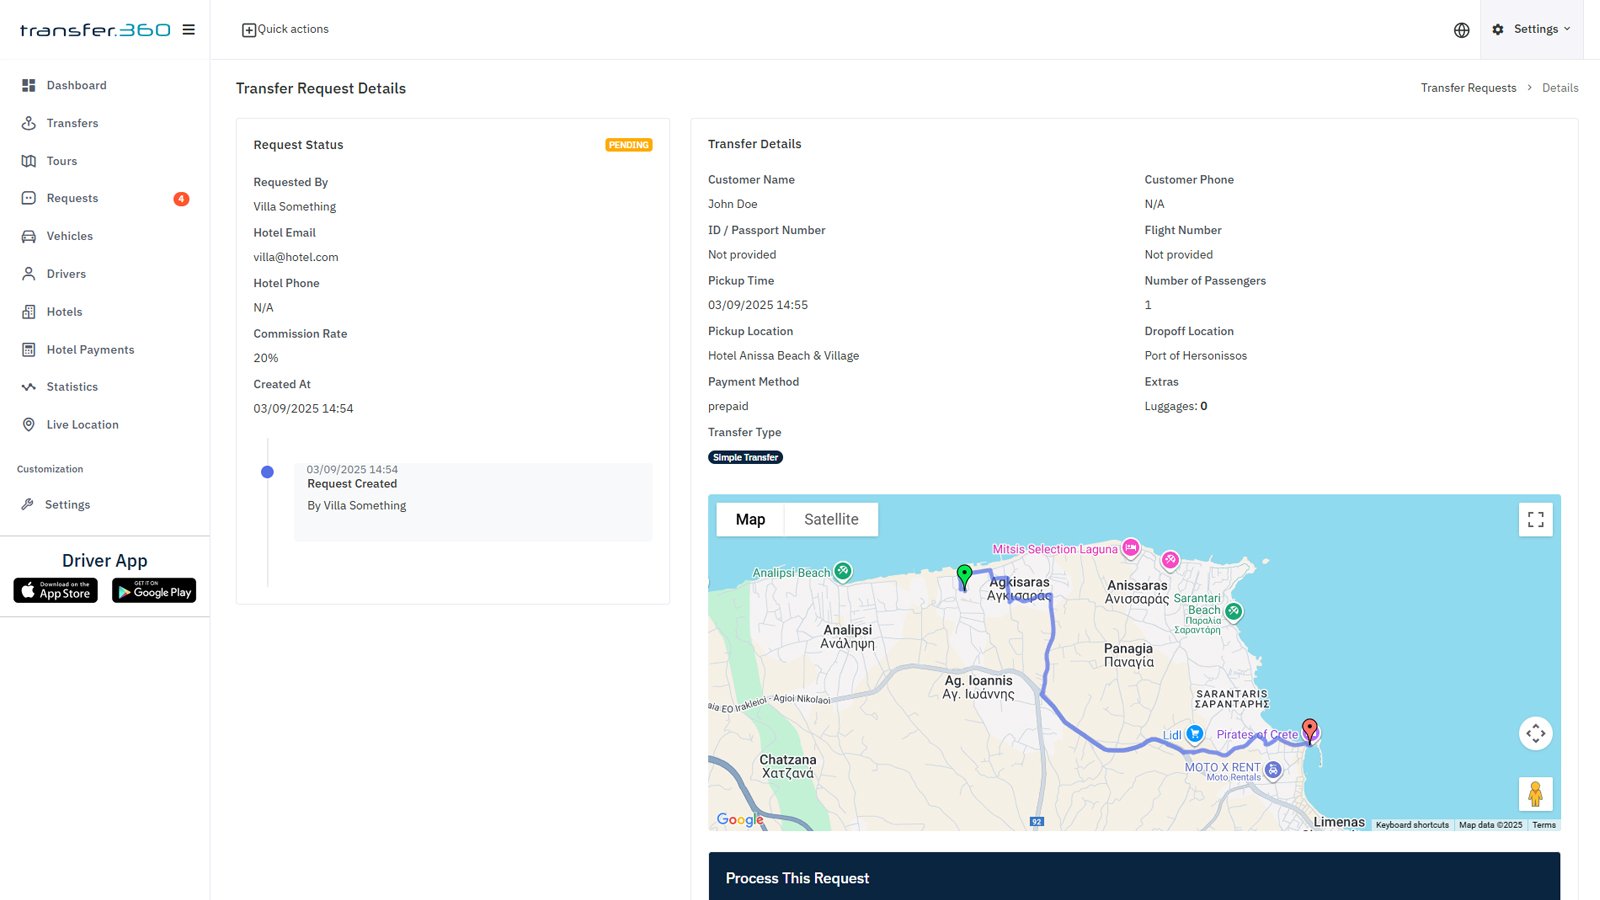Viewport: 1600px width, 900px height.
Task: Download driver app from App Store
Action: 56,591
